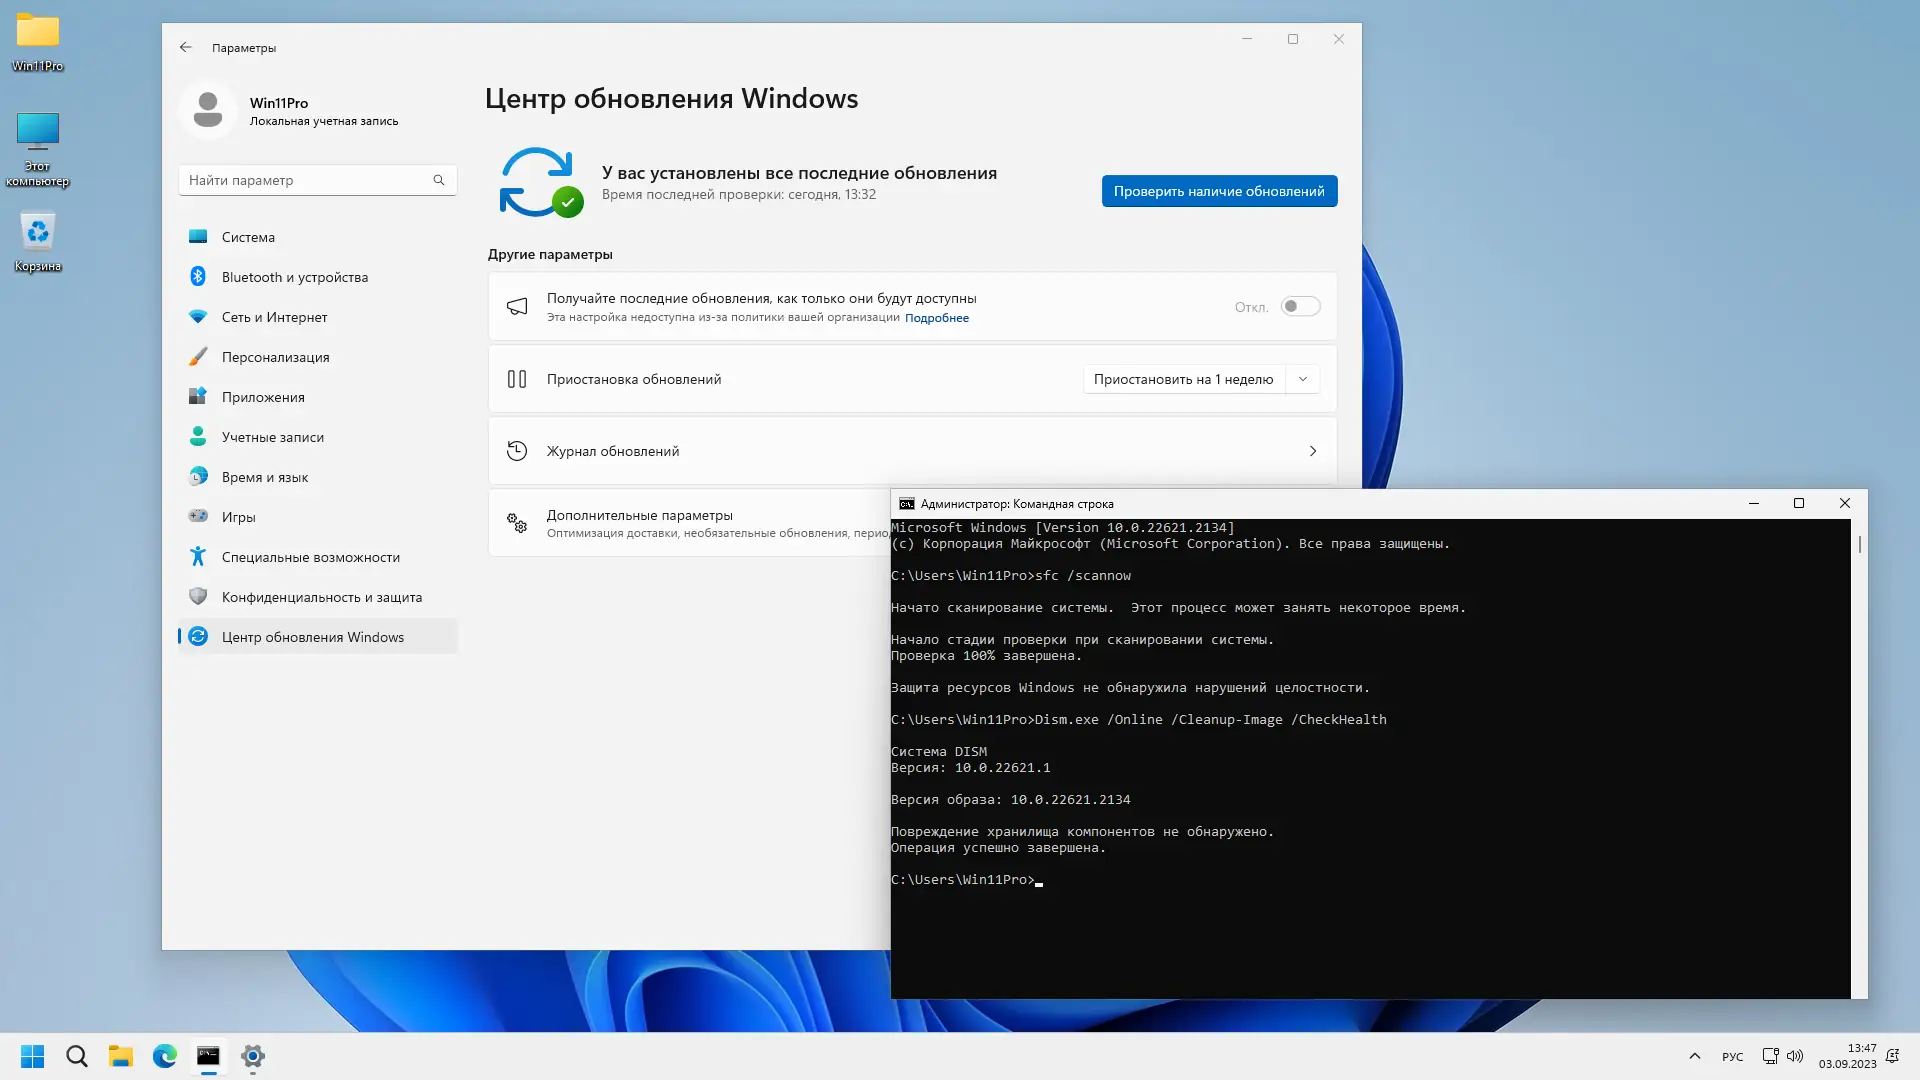Open the Персонализация section
Screen dimensions: 1920x1080
click(275, 357)
